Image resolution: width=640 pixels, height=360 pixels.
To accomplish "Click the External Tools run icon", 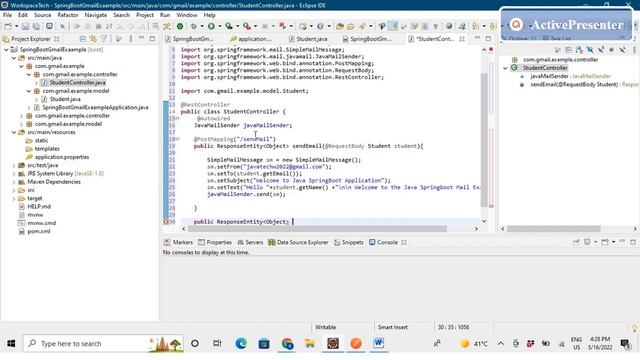I will coord(247,26).
